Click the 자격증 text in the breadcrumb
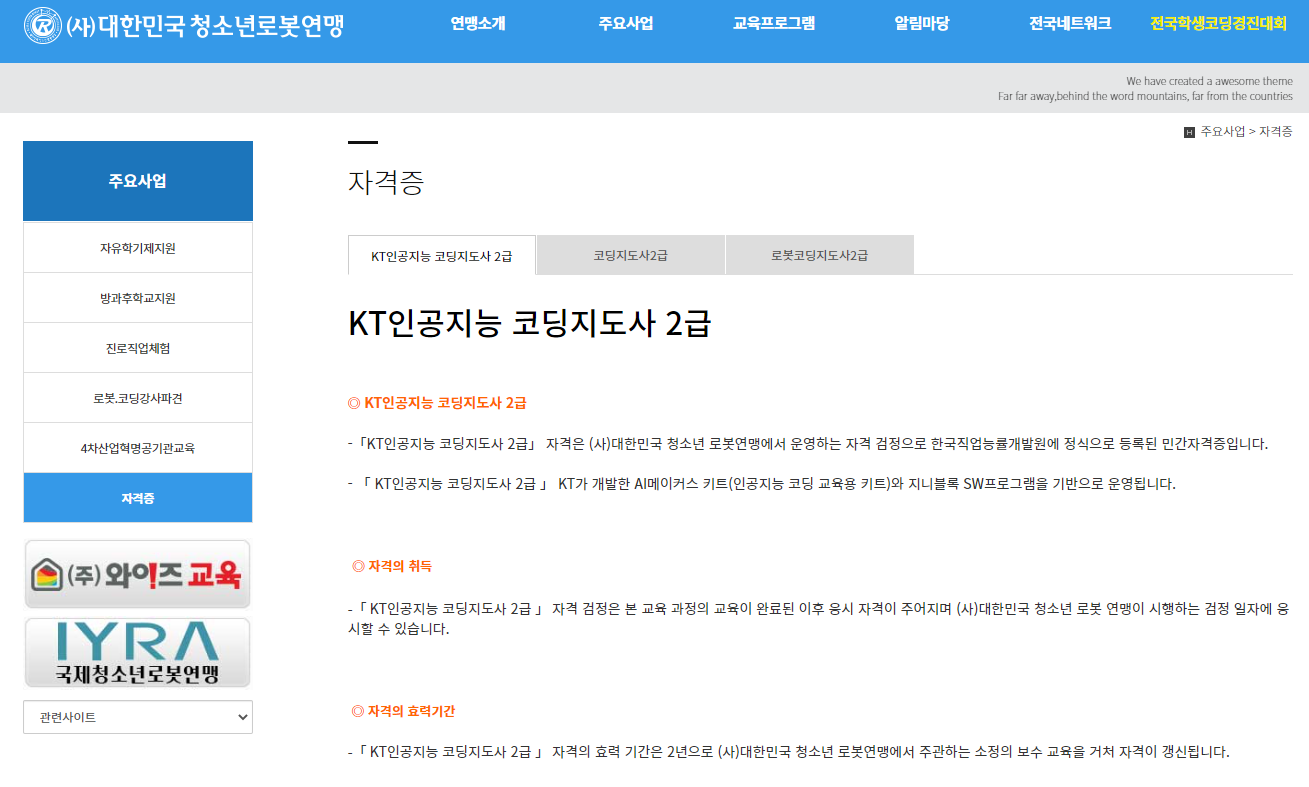This screenshot has width=1309, height=787. (x=1275, y=132)
